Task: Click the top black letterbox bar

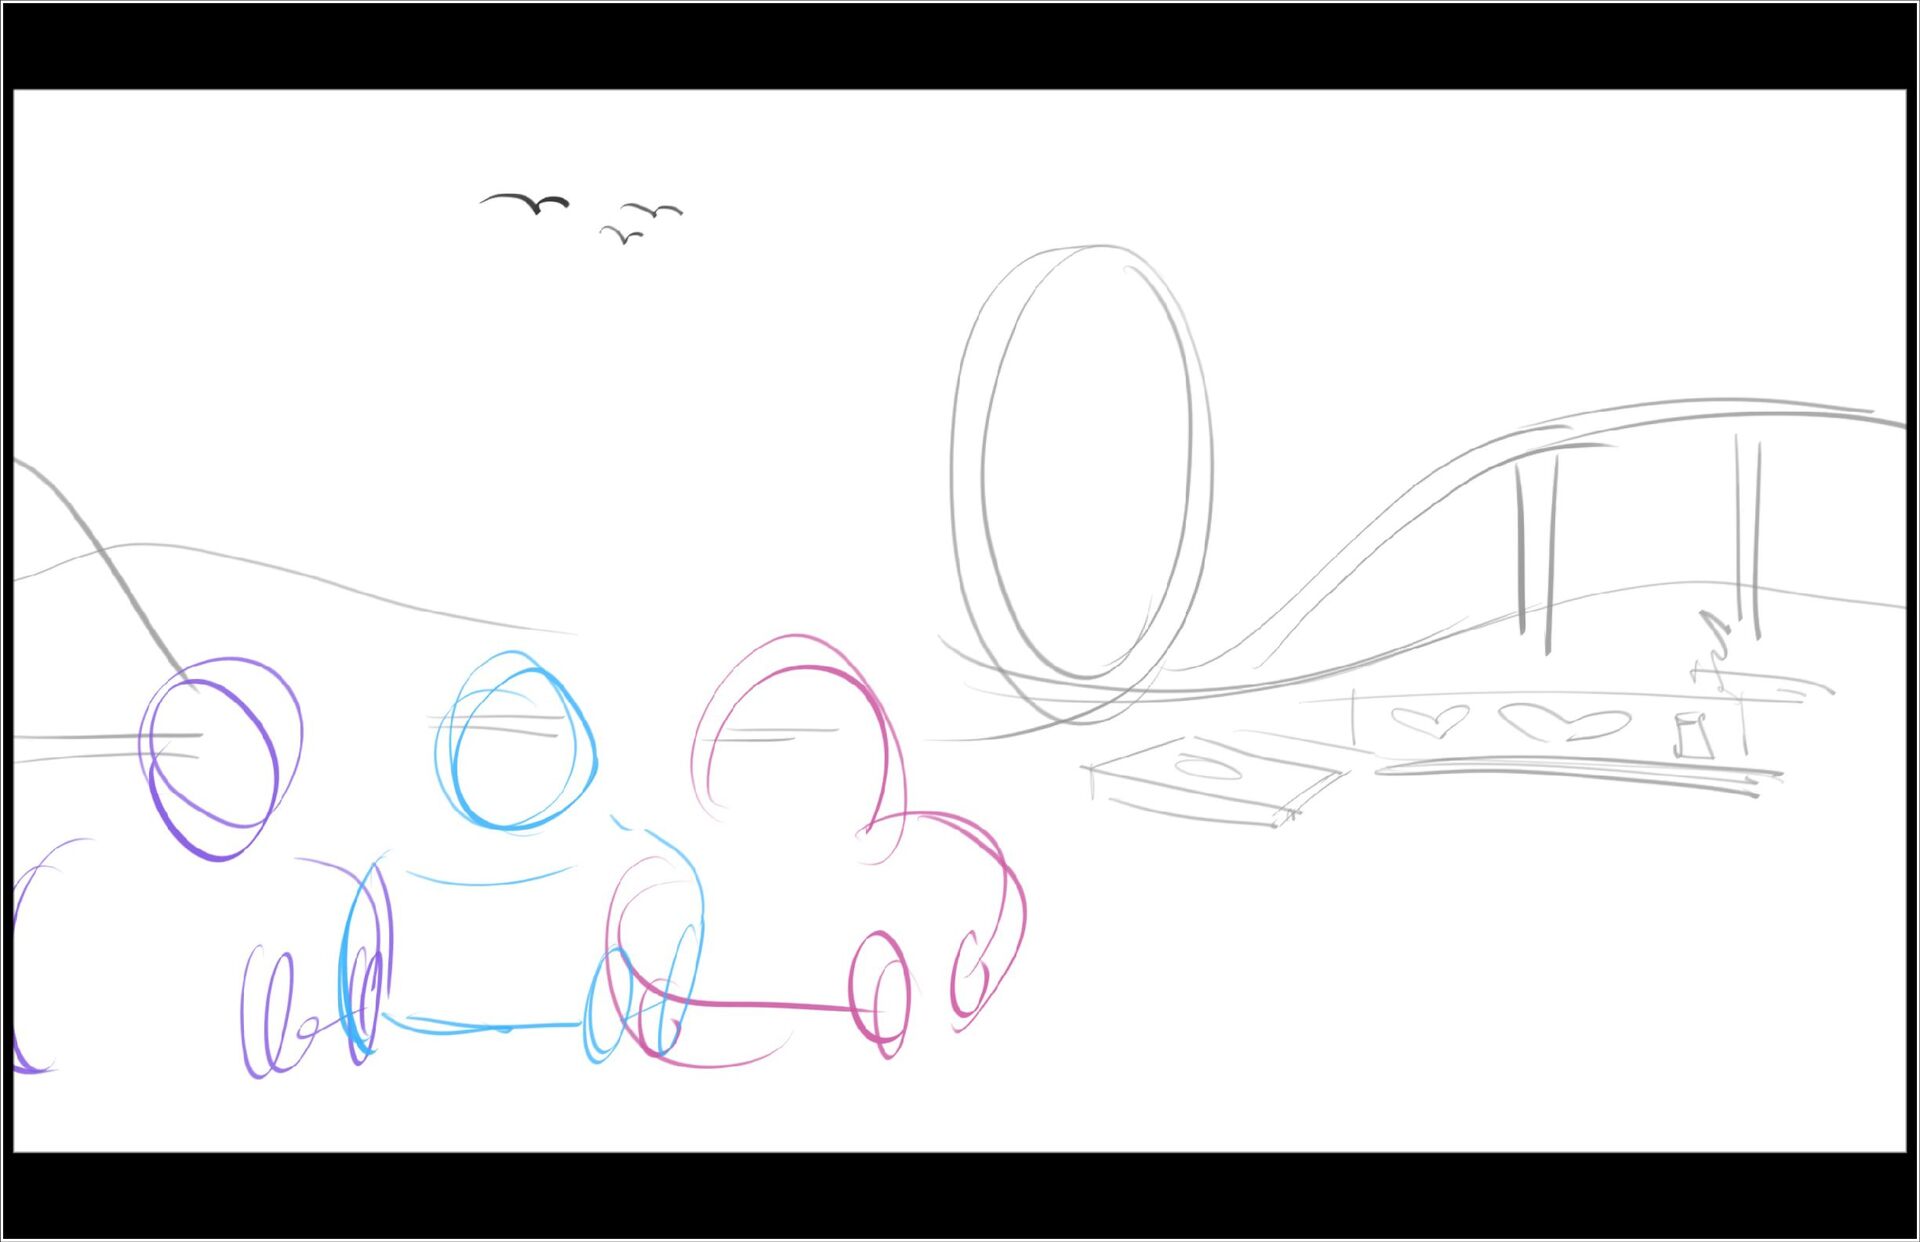Action: click(960, 45)
